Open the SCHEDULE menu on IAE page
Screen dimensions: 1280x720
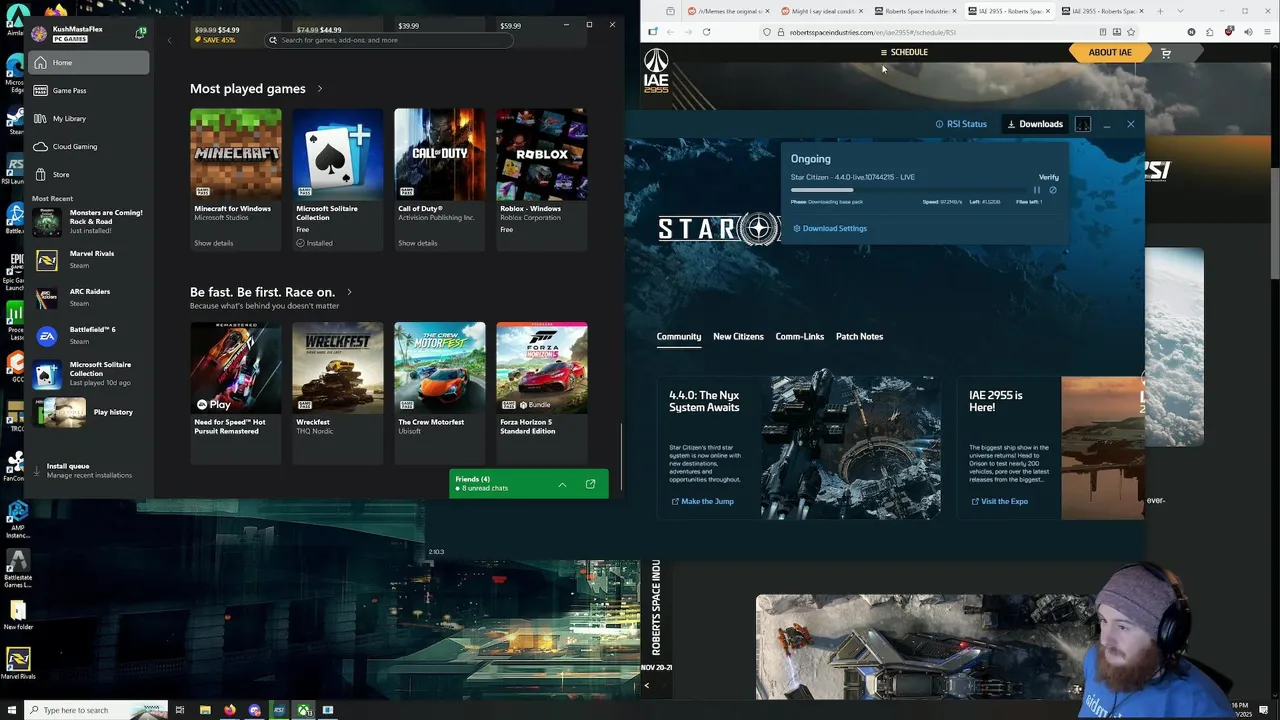click(x=904, y=52)
